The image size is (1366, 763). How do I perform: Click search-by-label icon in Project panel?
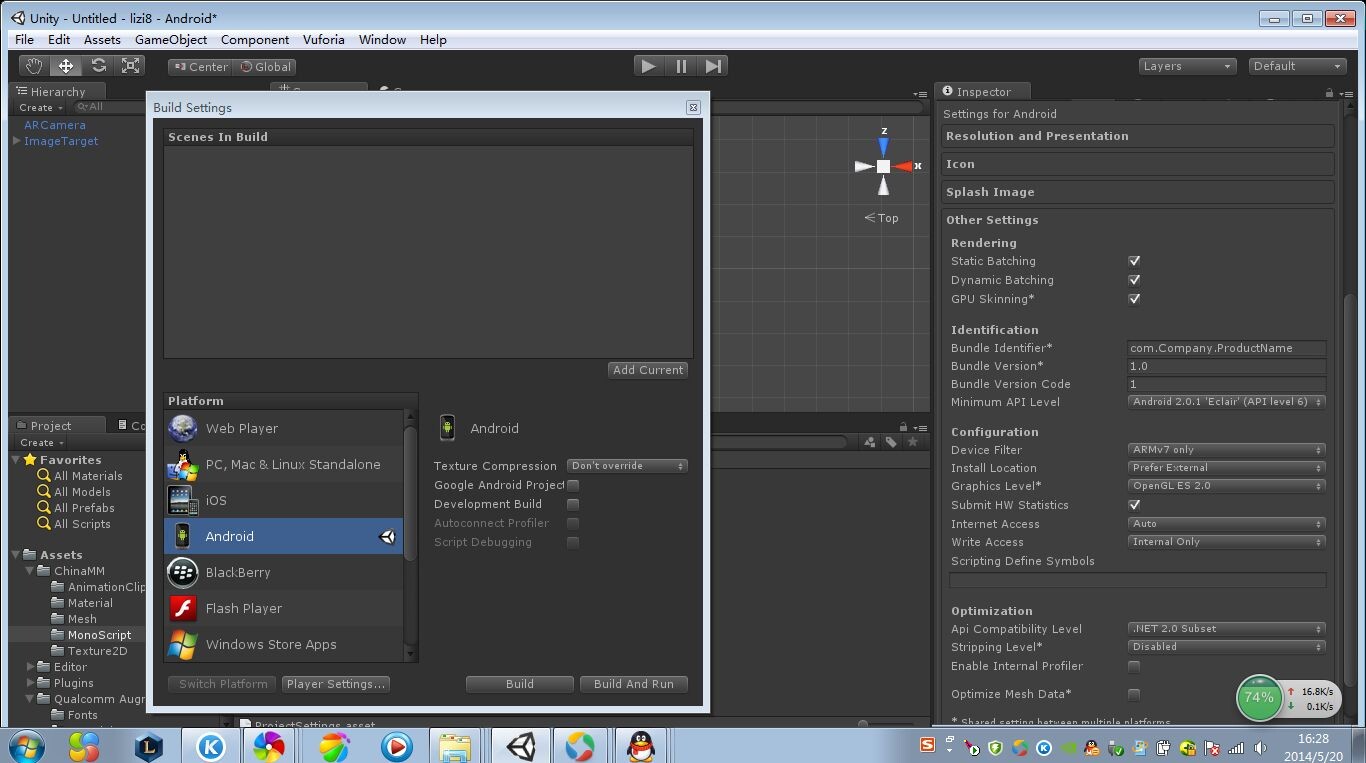(x=890, y=442)
